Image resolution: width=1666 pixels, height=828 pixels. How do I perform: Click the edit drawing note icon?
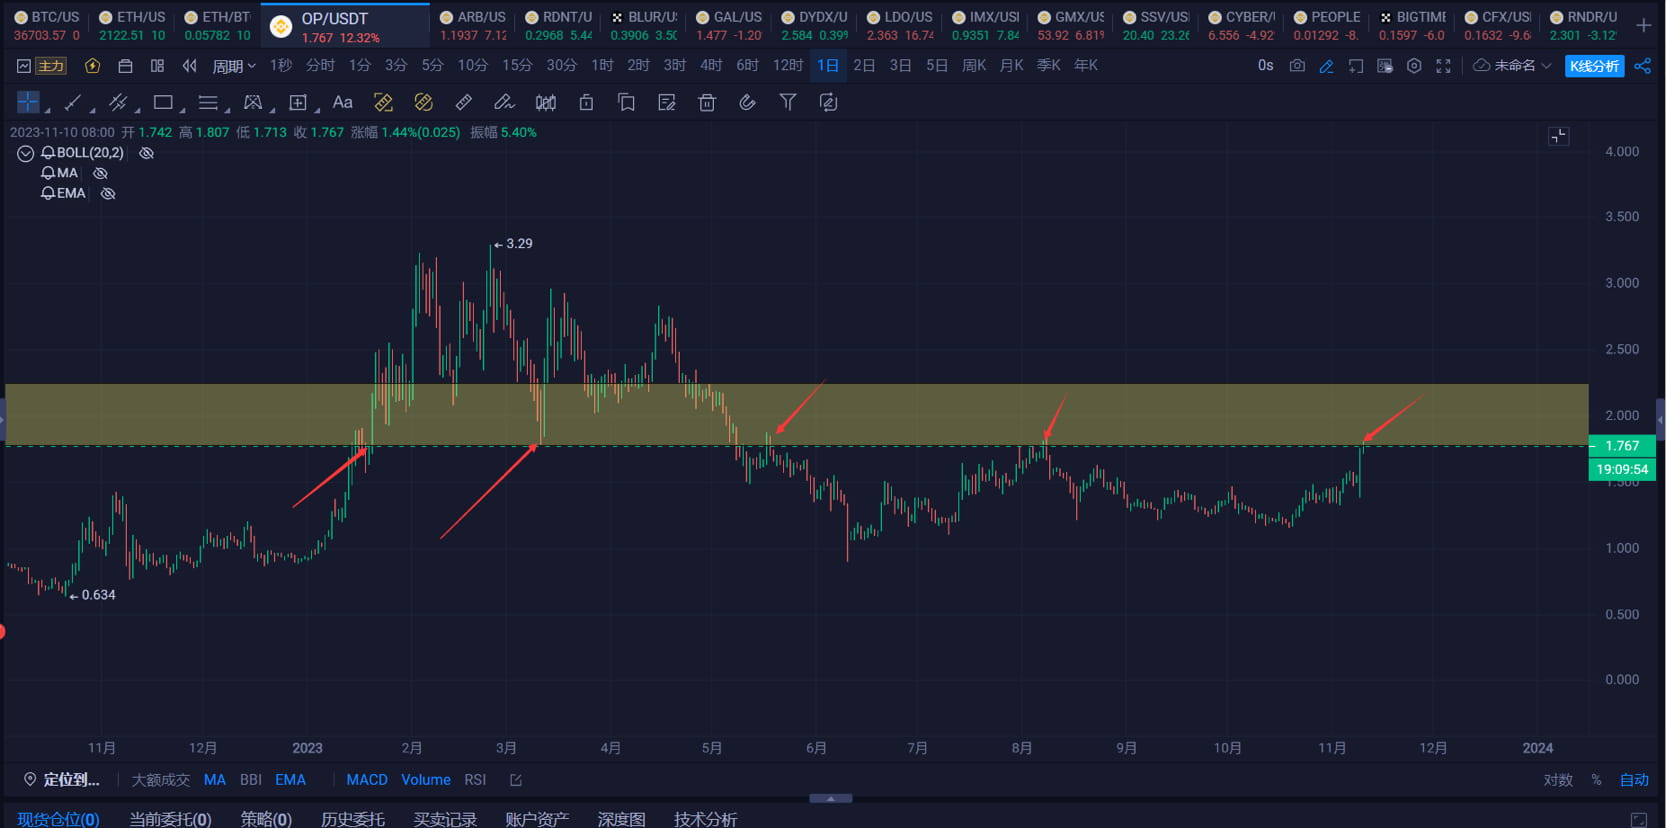coord(667,102)
